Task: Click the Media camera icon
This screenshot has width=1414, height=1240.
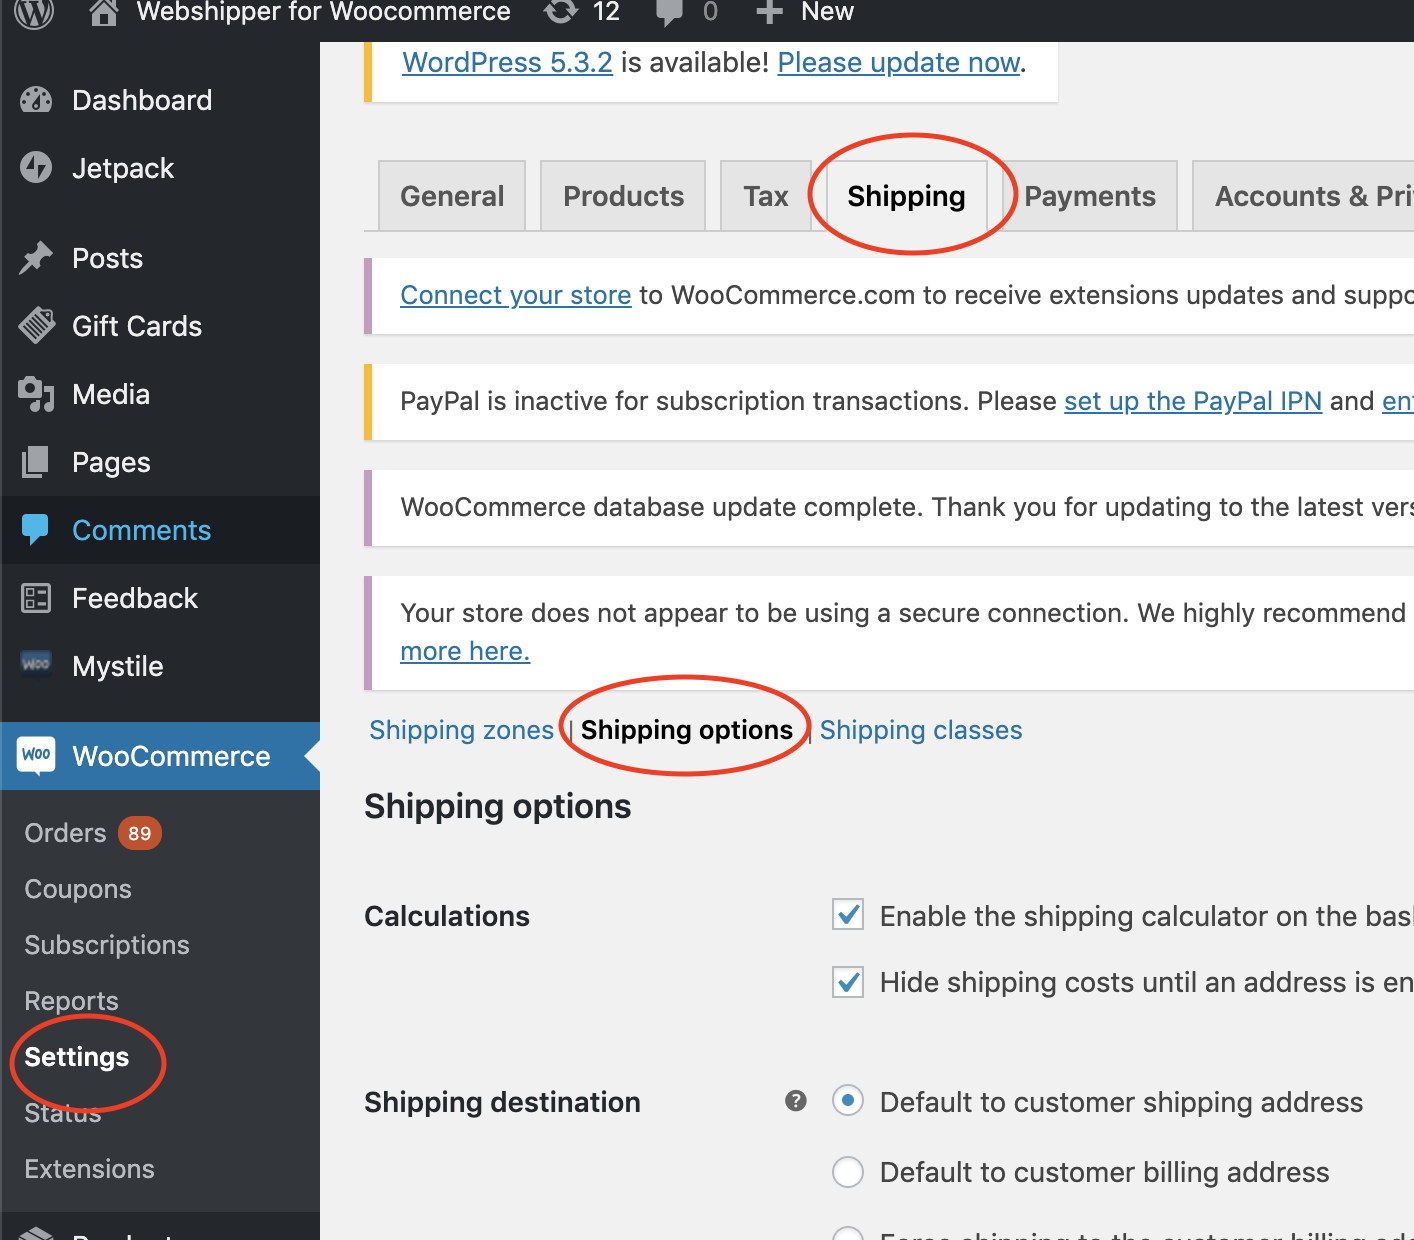Action: 36,394
